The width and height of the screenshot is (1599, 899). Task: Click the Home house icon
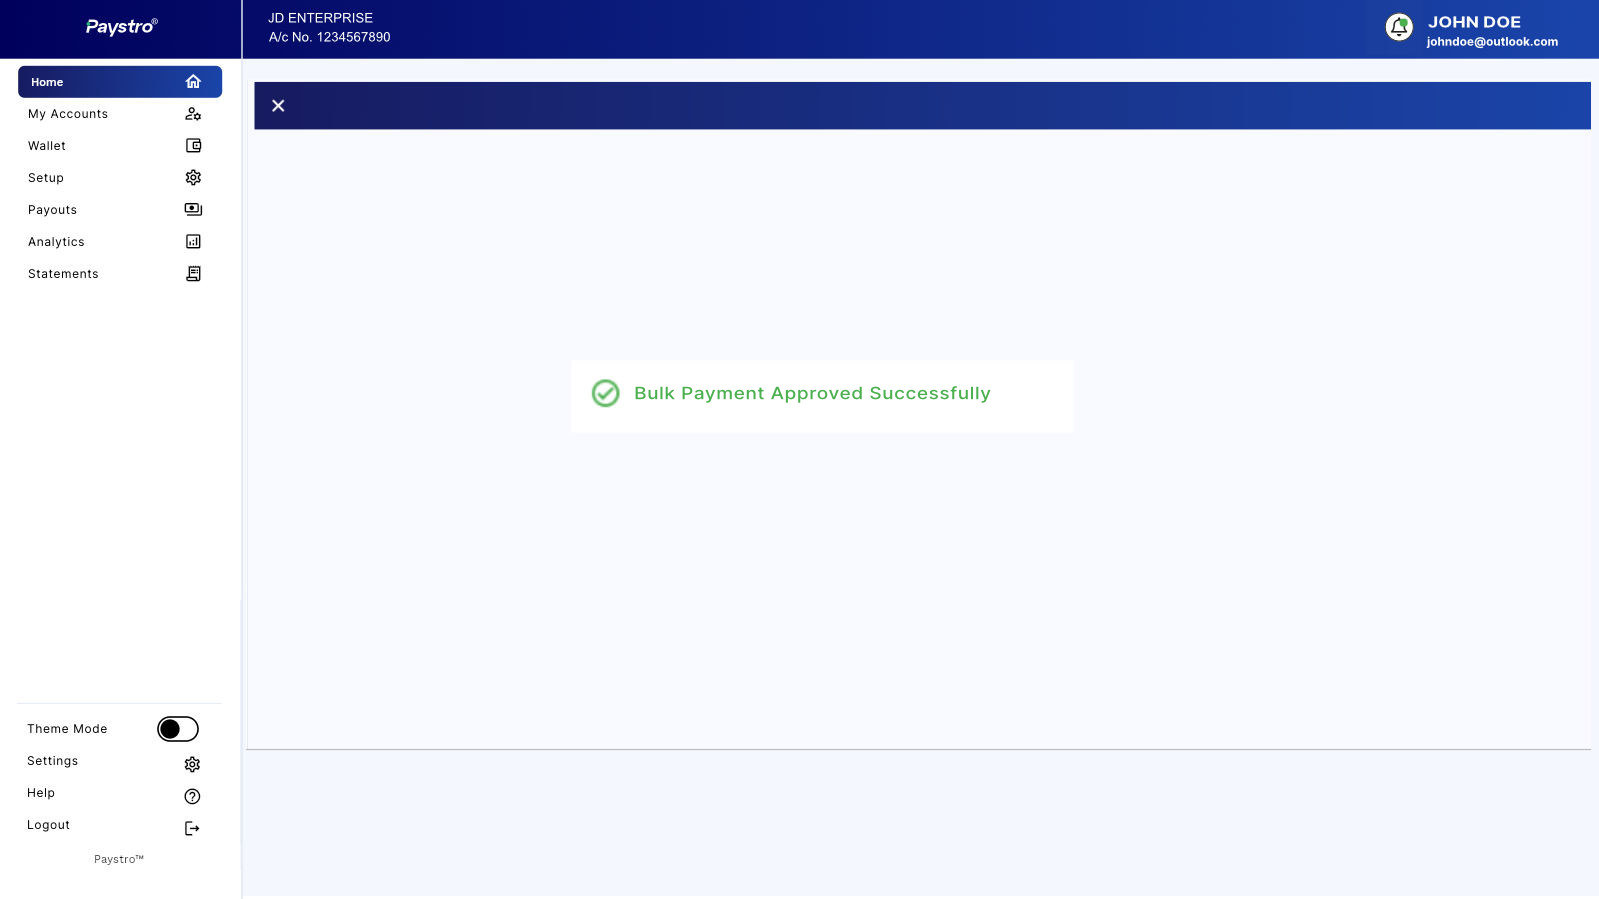193,82
